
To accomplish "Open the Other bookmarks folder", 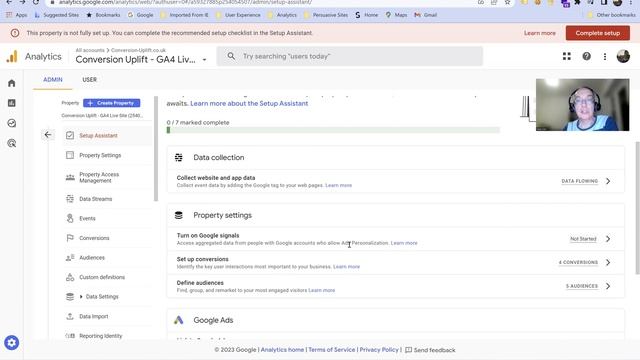I will tap(611, 15).
